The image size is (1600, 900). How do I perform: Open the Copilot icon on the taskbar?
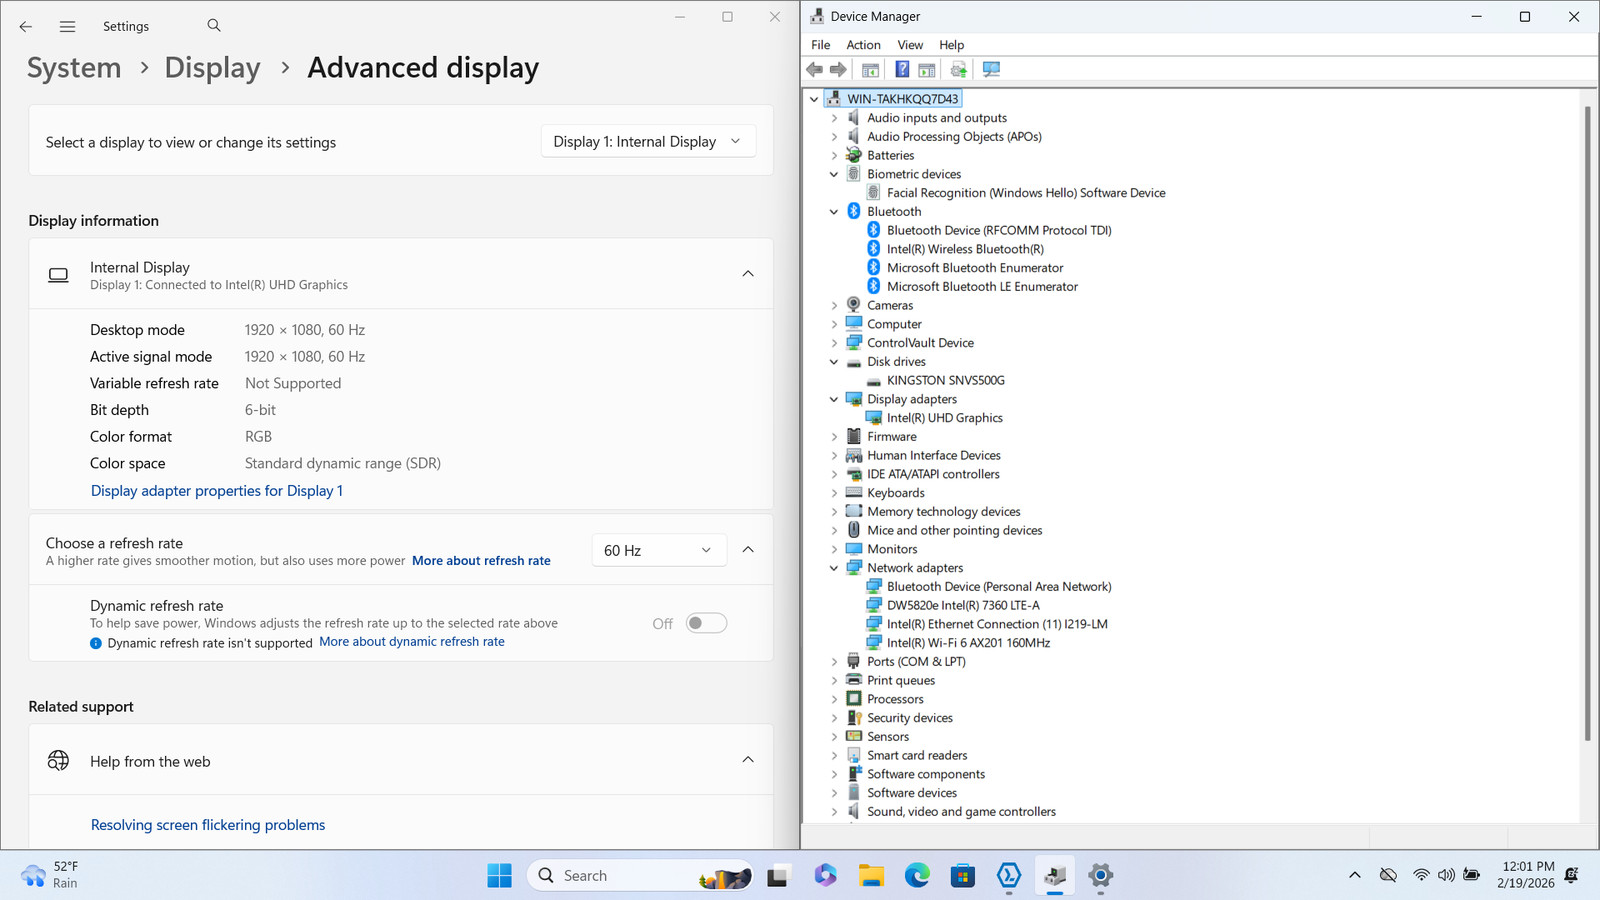point(825,875)
